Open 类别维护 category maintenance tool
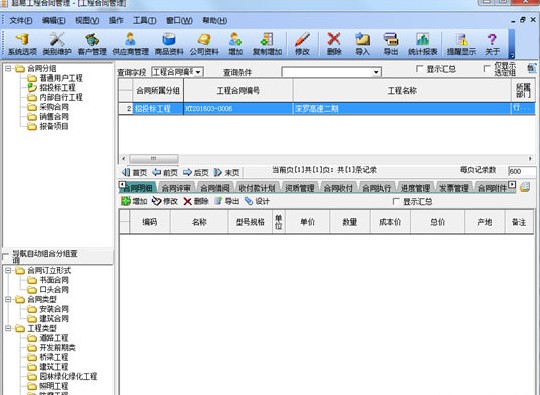This screenshot has height=395, width=540. [x=57, y=44]
